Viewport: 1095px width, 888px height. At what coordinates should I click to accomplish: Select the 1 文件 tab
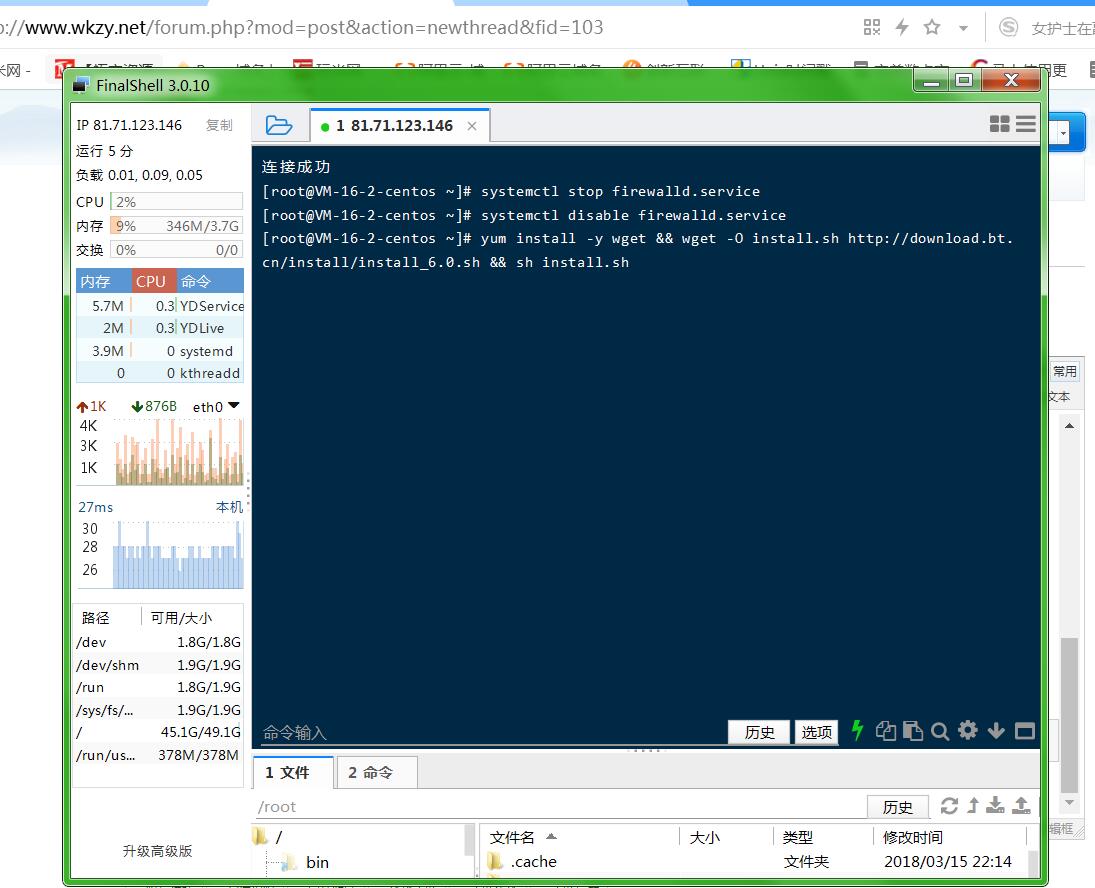288,772
